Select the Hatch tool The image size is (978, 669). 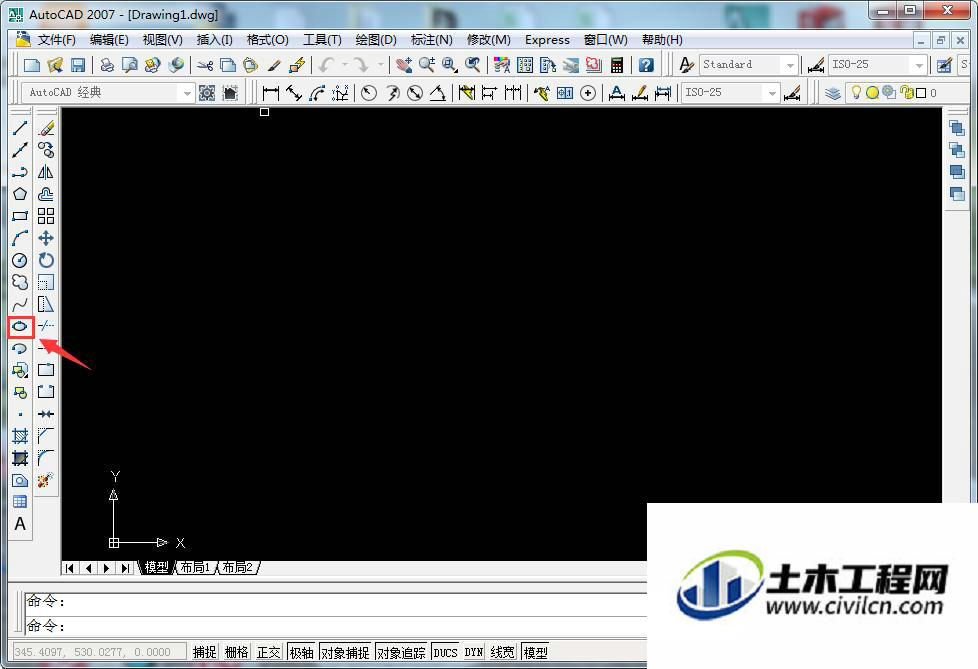[20, 436]
